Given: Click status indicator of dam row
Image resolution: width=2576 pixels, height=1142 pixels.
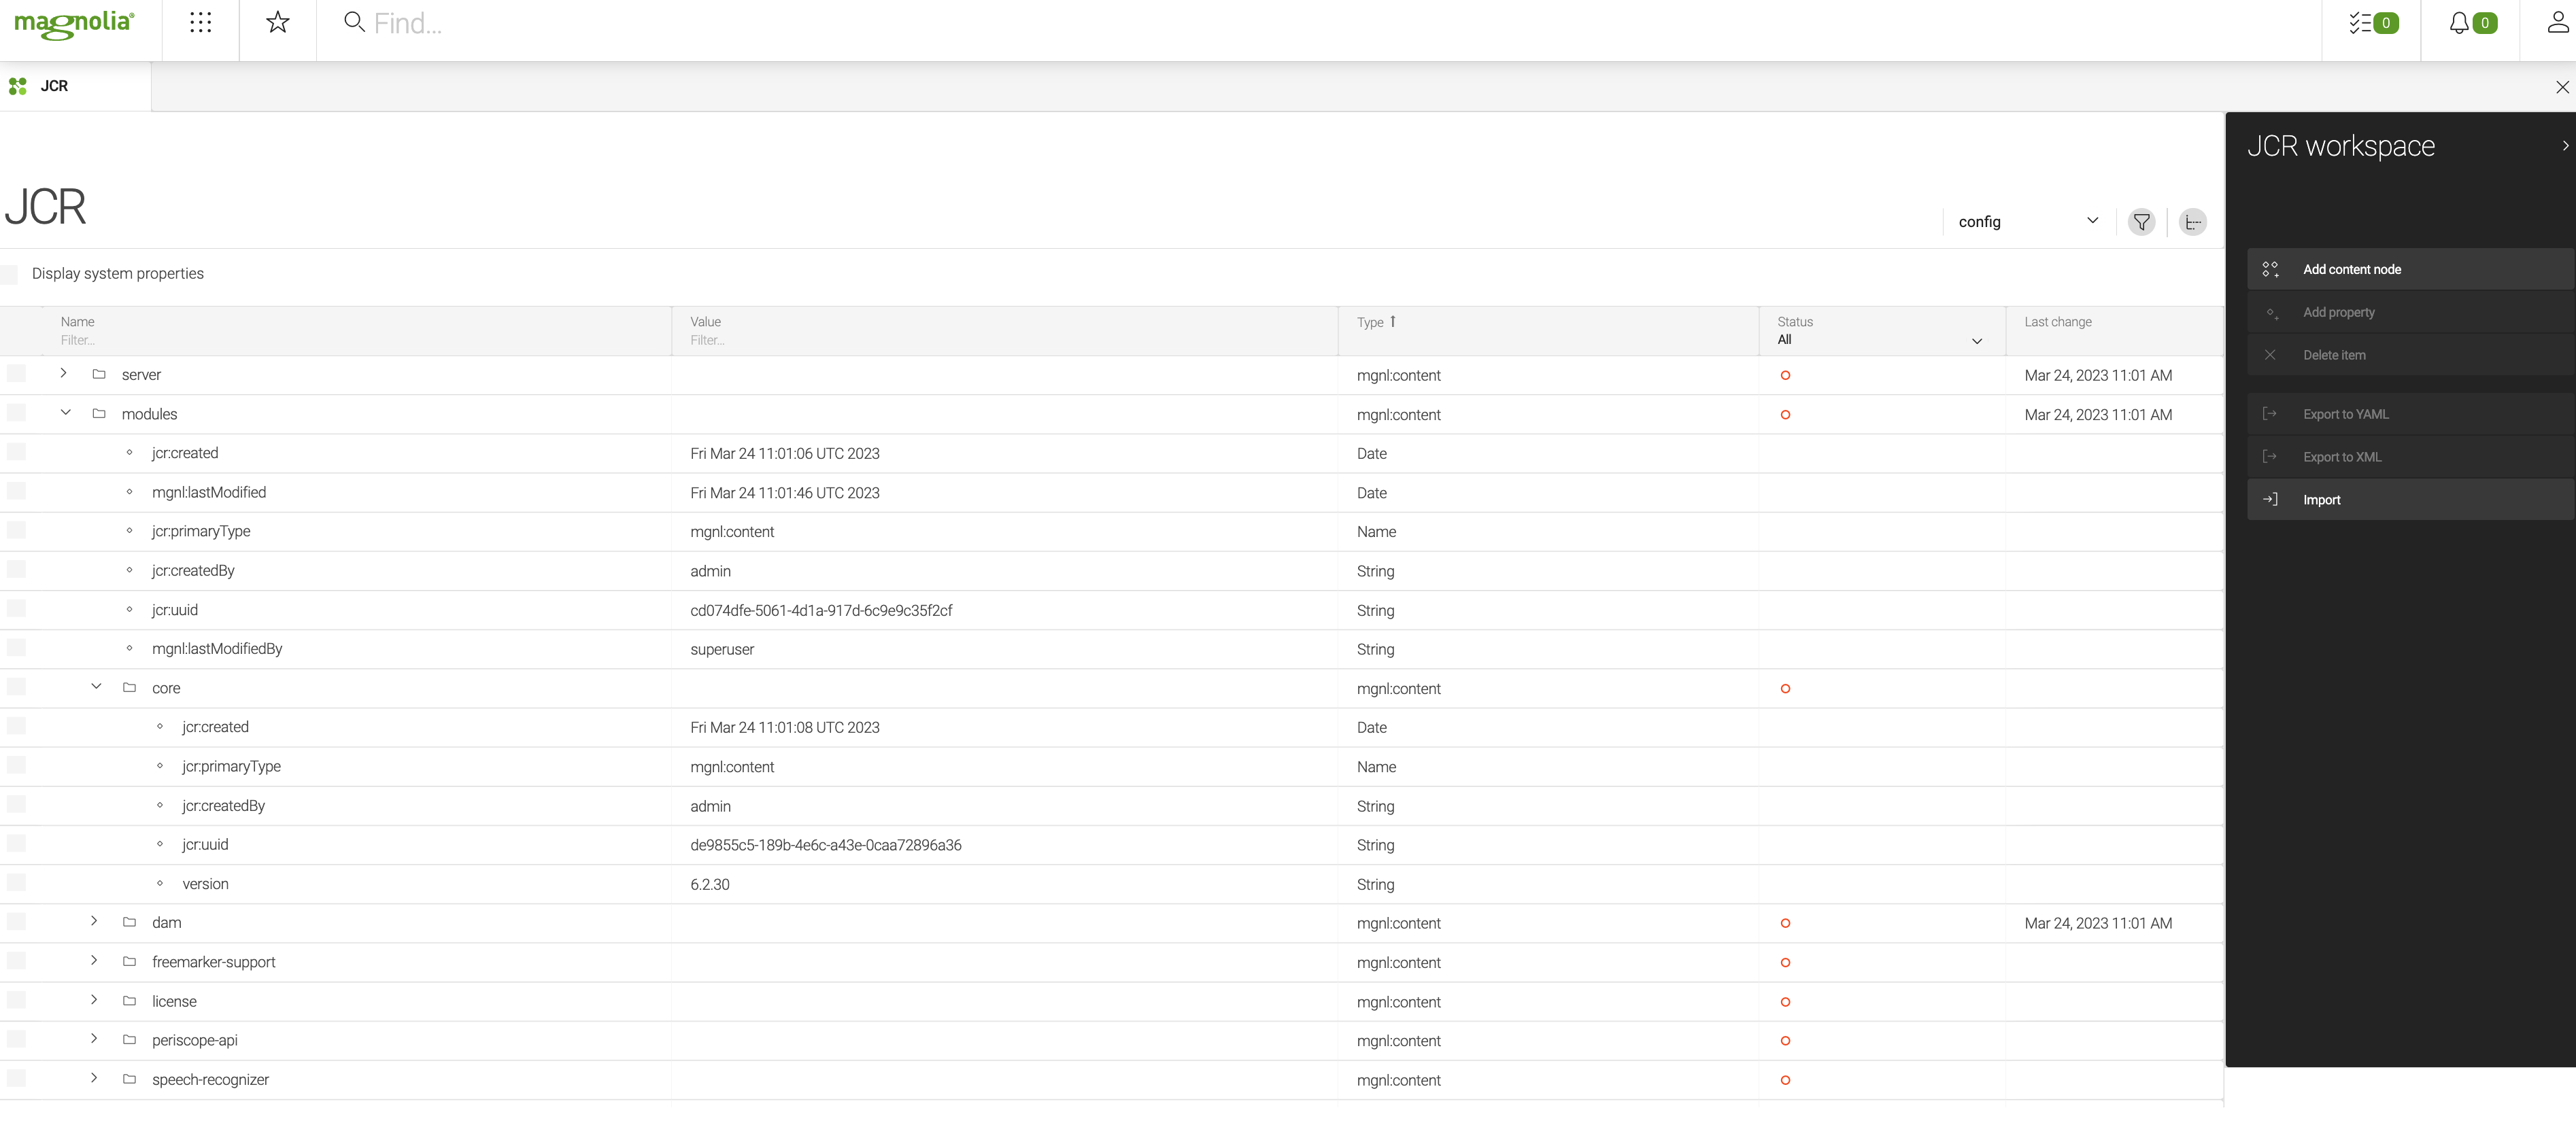Looking at the screenshot, I should pyautogui.click(x=1785, y=923).
